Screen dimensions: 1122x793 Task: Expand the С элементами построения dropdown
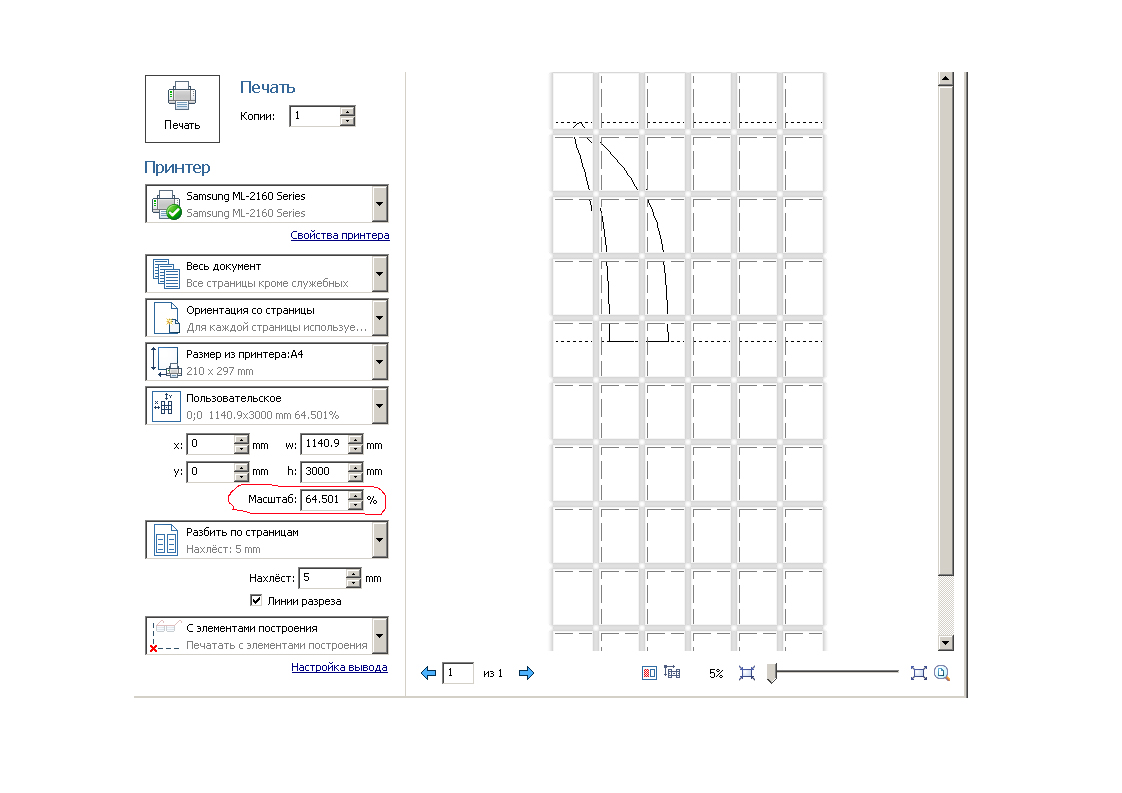click(x=380, y=636)
